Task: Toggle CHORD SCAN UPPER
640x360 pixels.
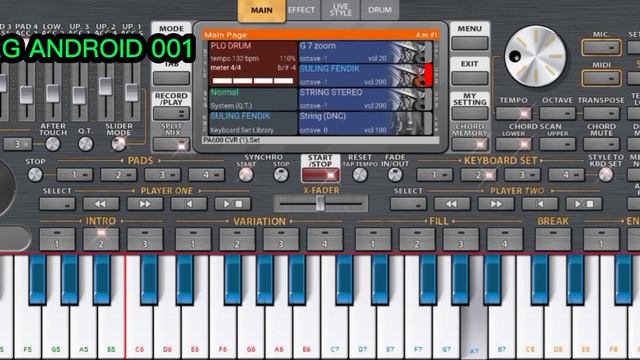Action: (x=557, y=144)
